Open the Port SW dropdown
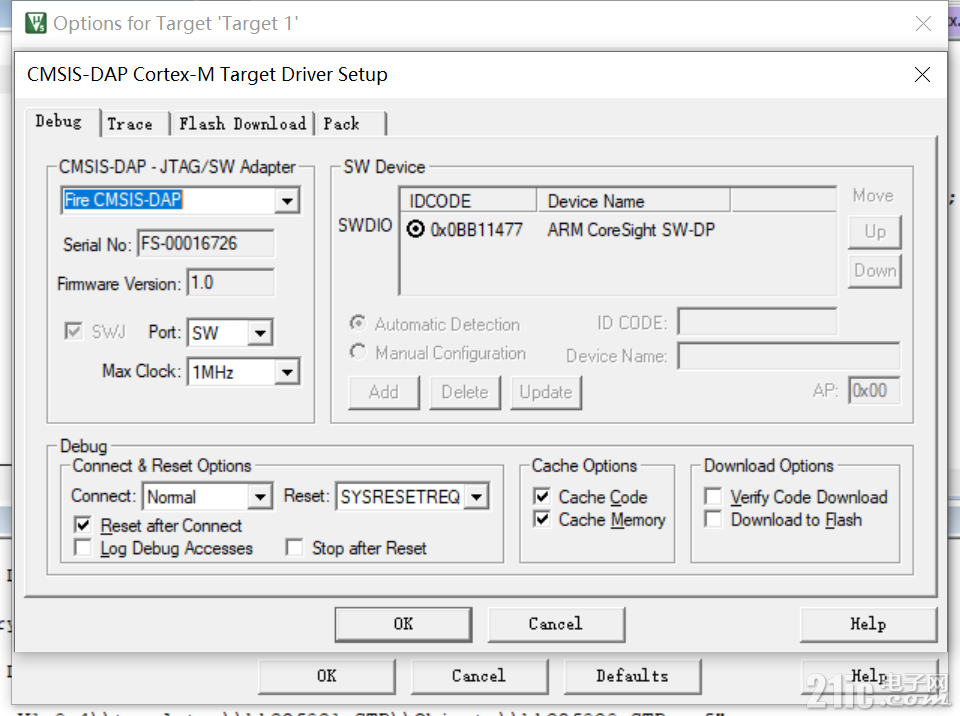 260,333
